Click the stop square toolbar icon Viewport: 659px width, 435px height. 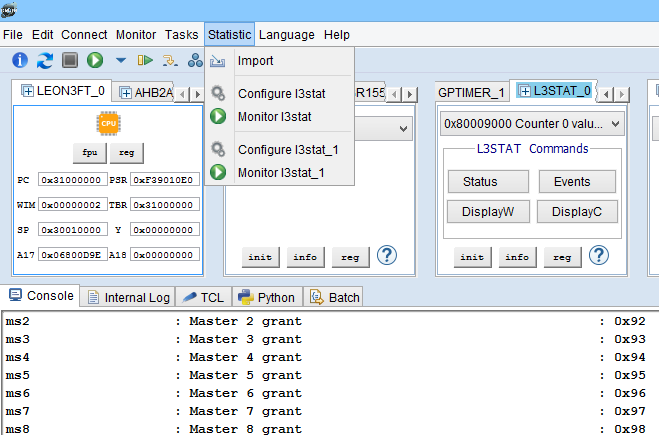point(70,60)
